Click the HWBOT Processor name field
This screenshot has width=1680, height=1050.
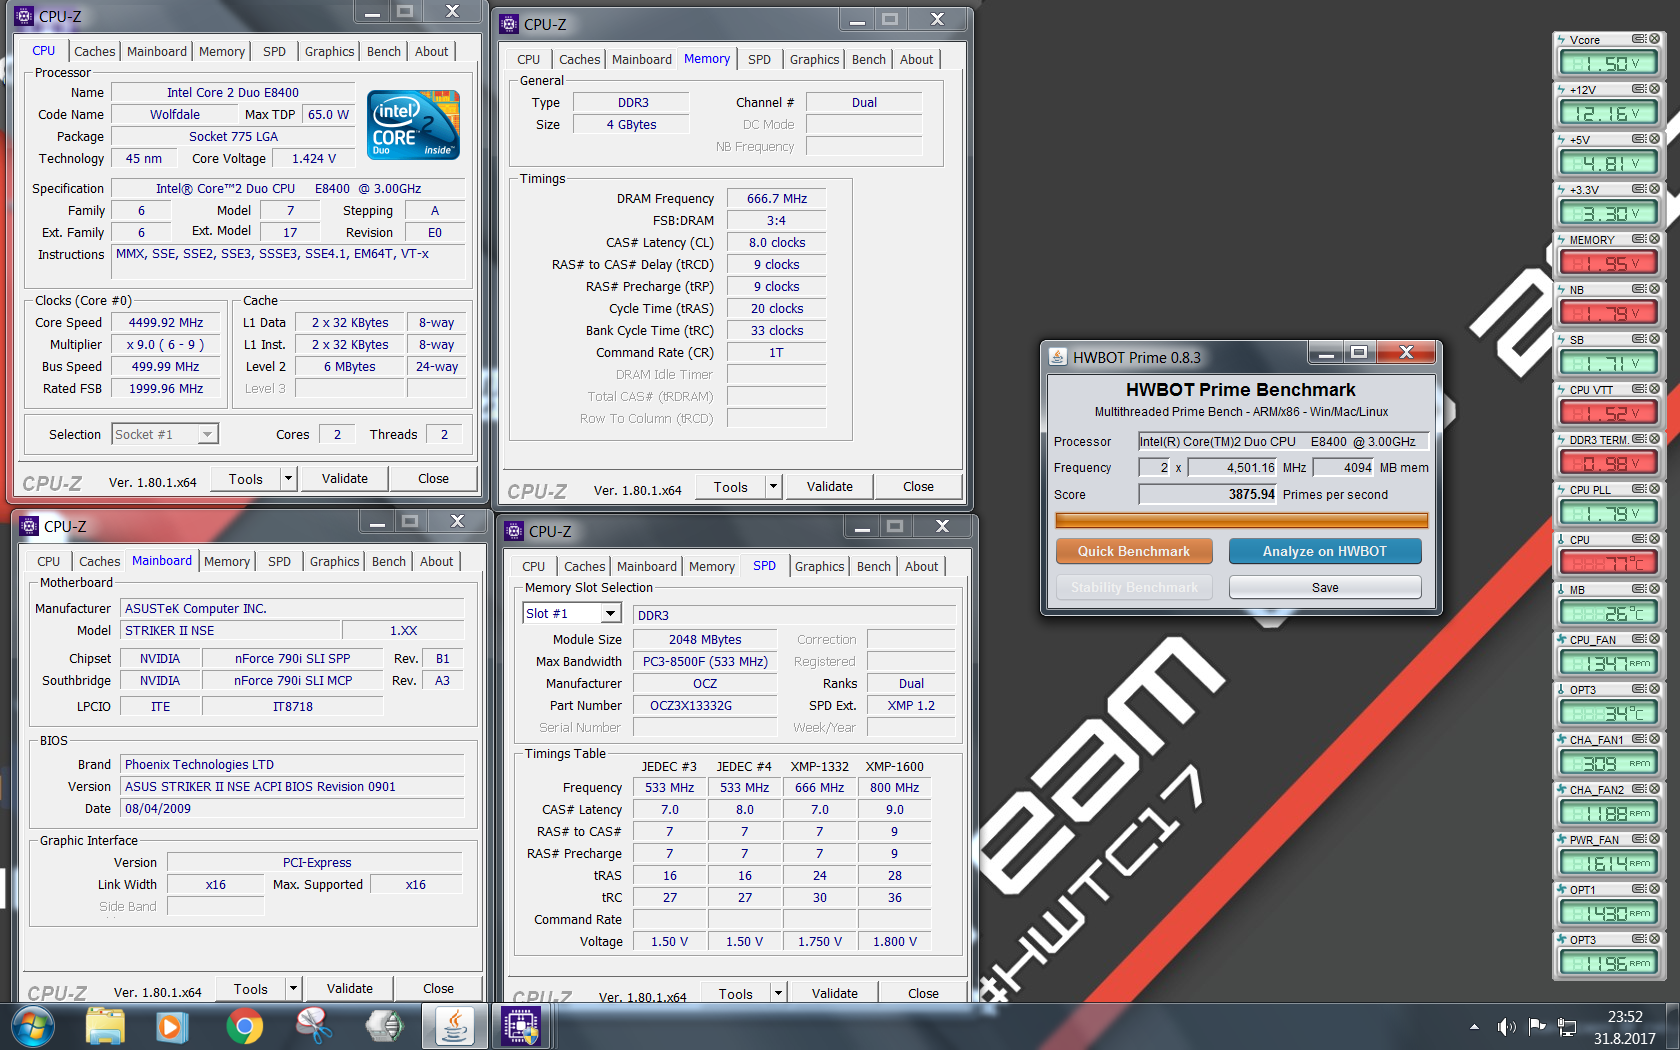[1284, 442]
